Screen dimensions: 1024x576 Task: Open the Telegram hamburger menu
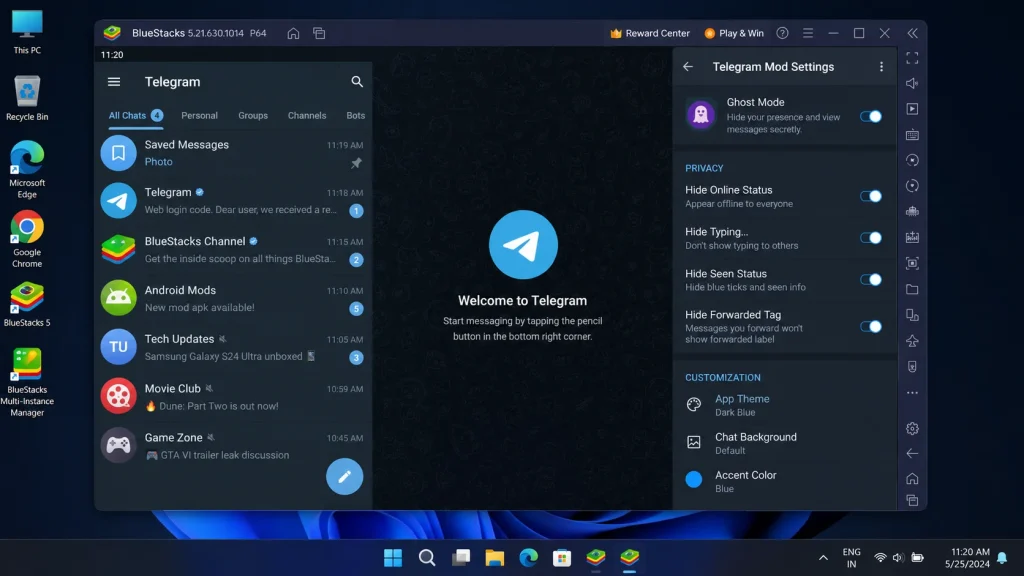tap(114, 82)
